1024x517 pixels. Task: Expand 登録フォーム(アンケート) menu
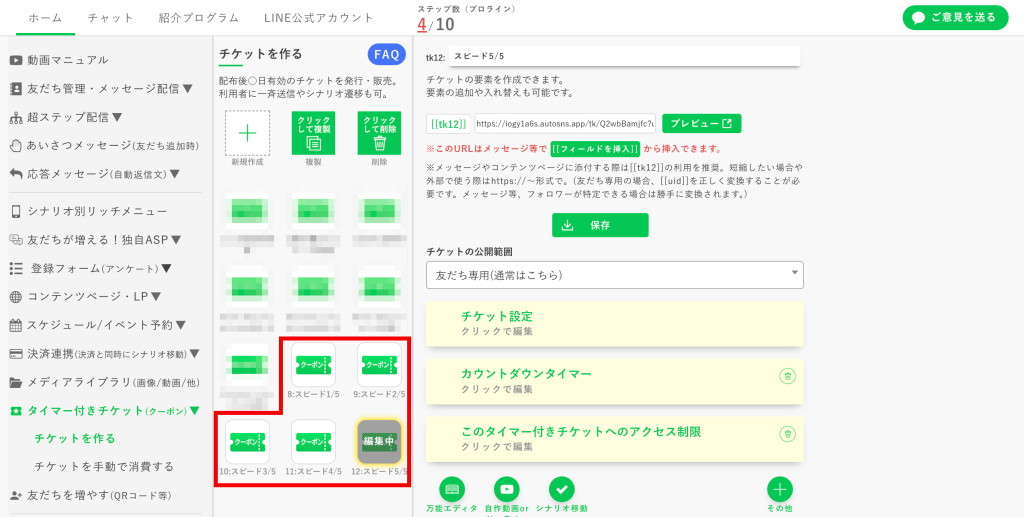pos(91,268)
